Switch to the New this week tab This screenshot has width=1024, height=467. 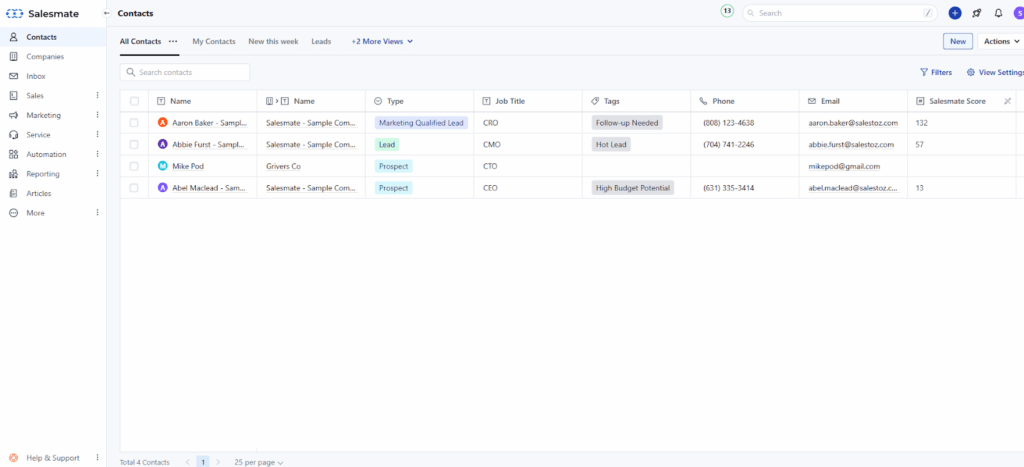point(273,41)
